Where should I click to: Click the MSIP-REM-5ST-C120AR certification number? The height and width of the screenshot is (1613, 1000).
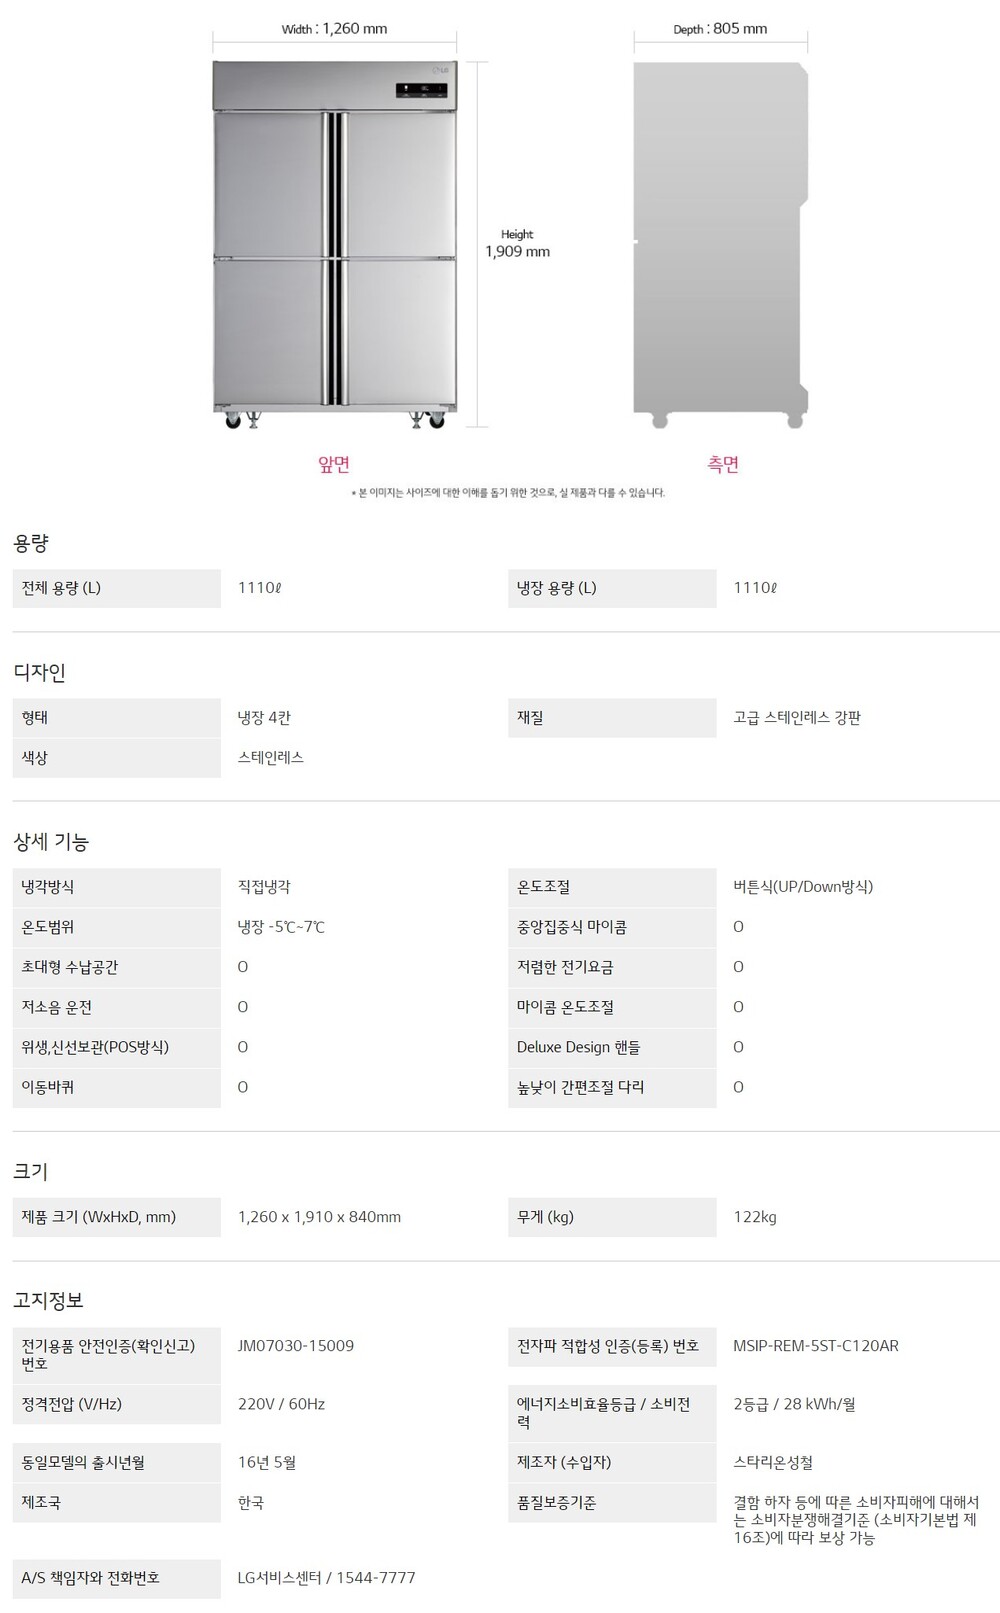(816, 1346)
